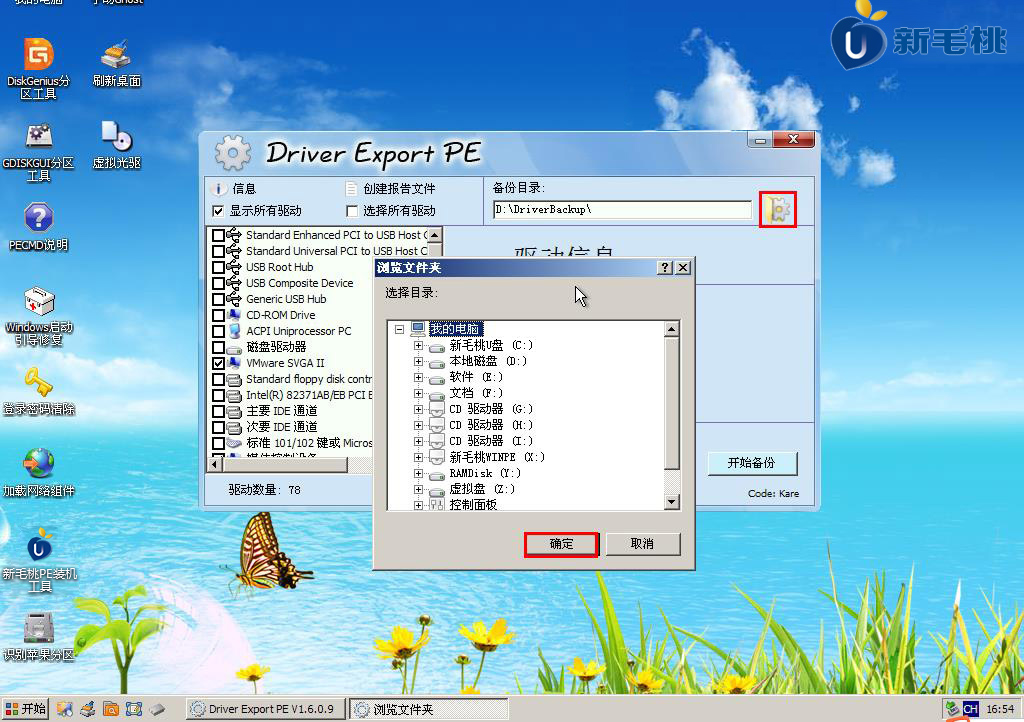1024x722 pixels.
Task: Open the 加载网络组件 globe icon
Action: click(x=39, y=473)
